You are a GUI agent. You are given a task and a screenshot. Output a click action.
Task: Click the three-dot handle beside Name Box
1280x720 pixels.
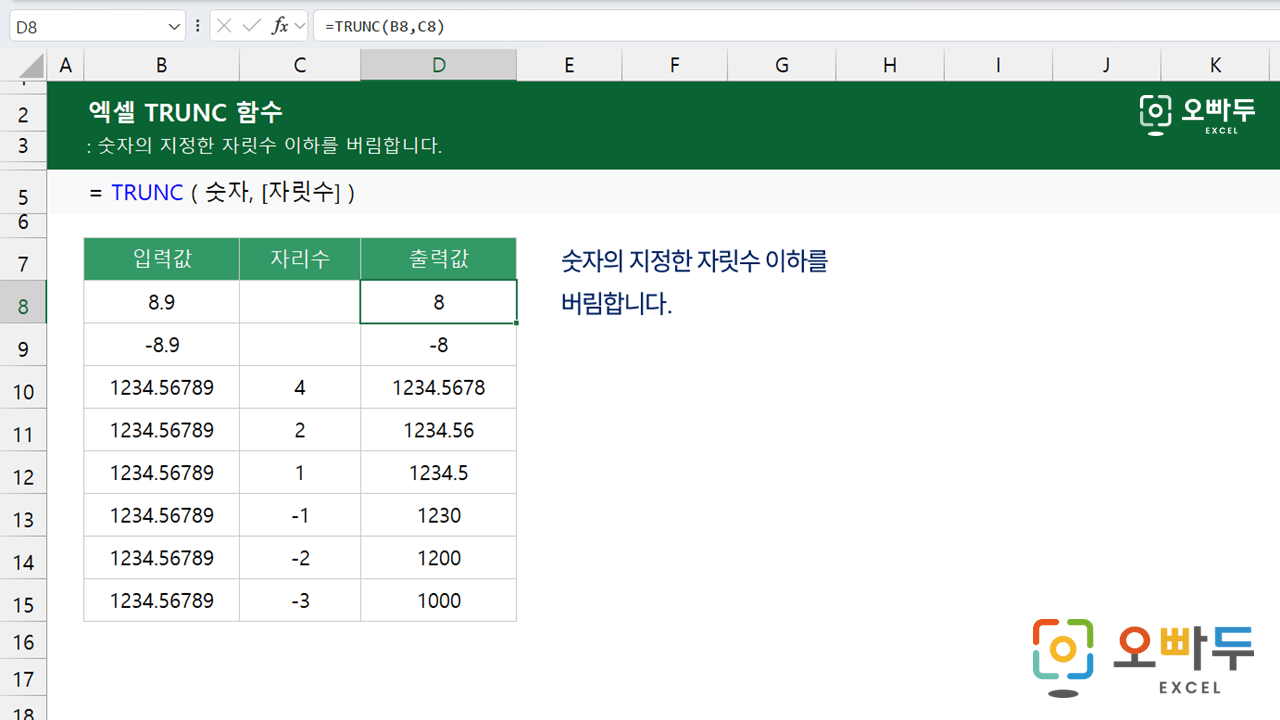[197, 27]
